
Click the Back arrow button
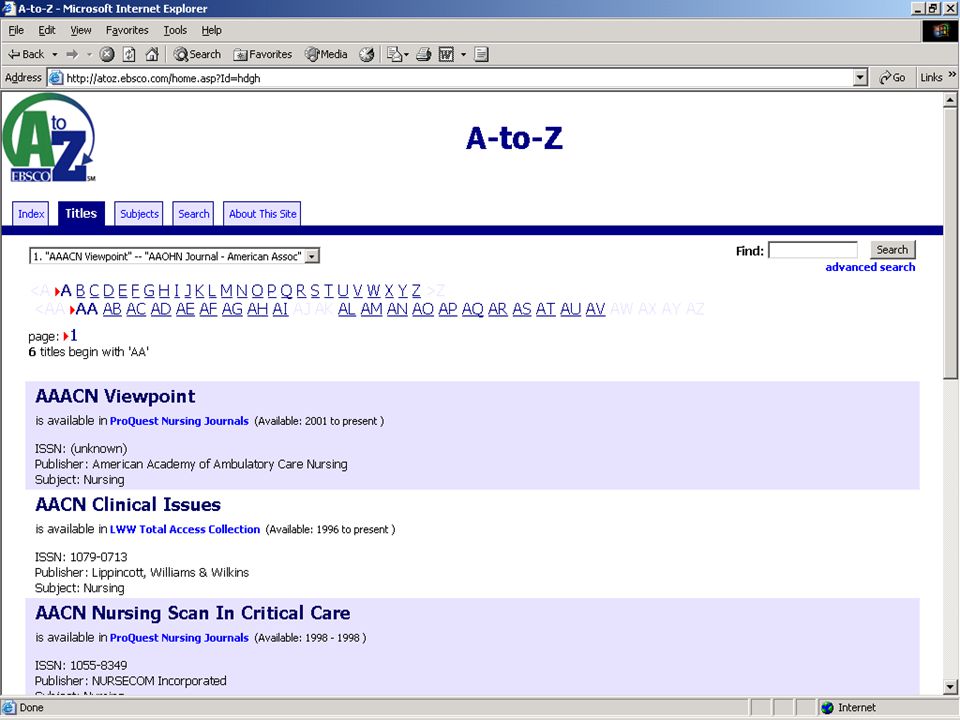click(26, 54)
